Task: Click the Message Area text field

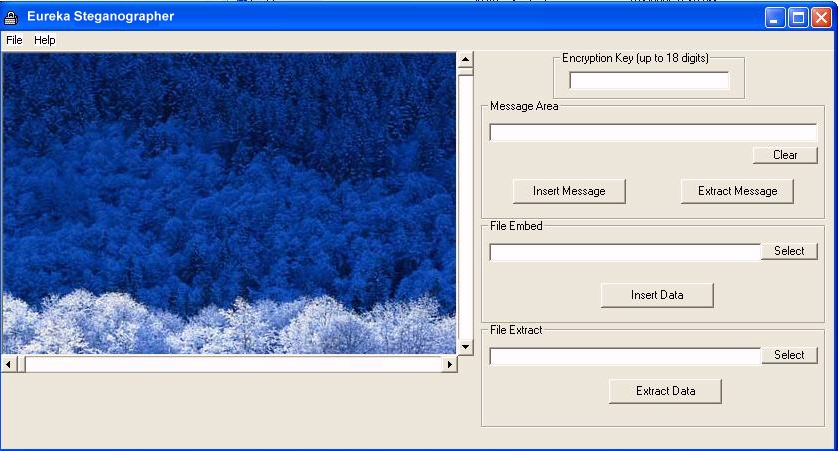Action: [x=653, y=133]
